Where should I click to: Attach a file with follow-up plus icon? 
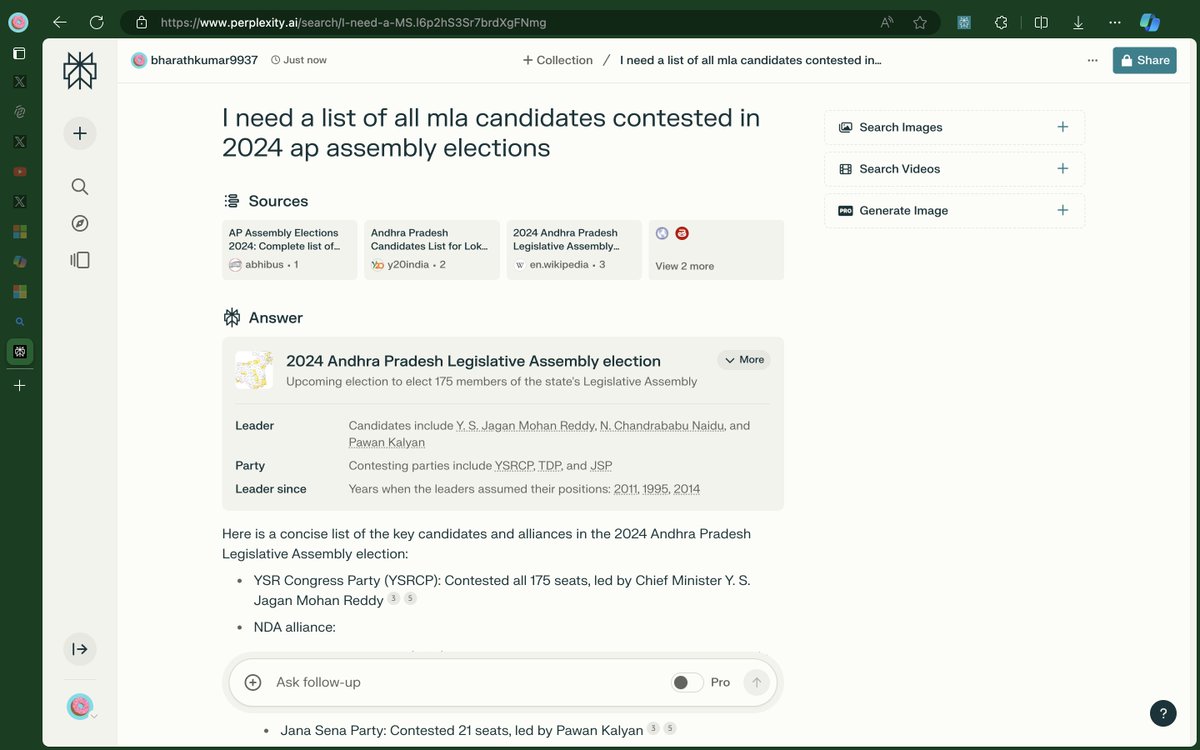(253, 682)
